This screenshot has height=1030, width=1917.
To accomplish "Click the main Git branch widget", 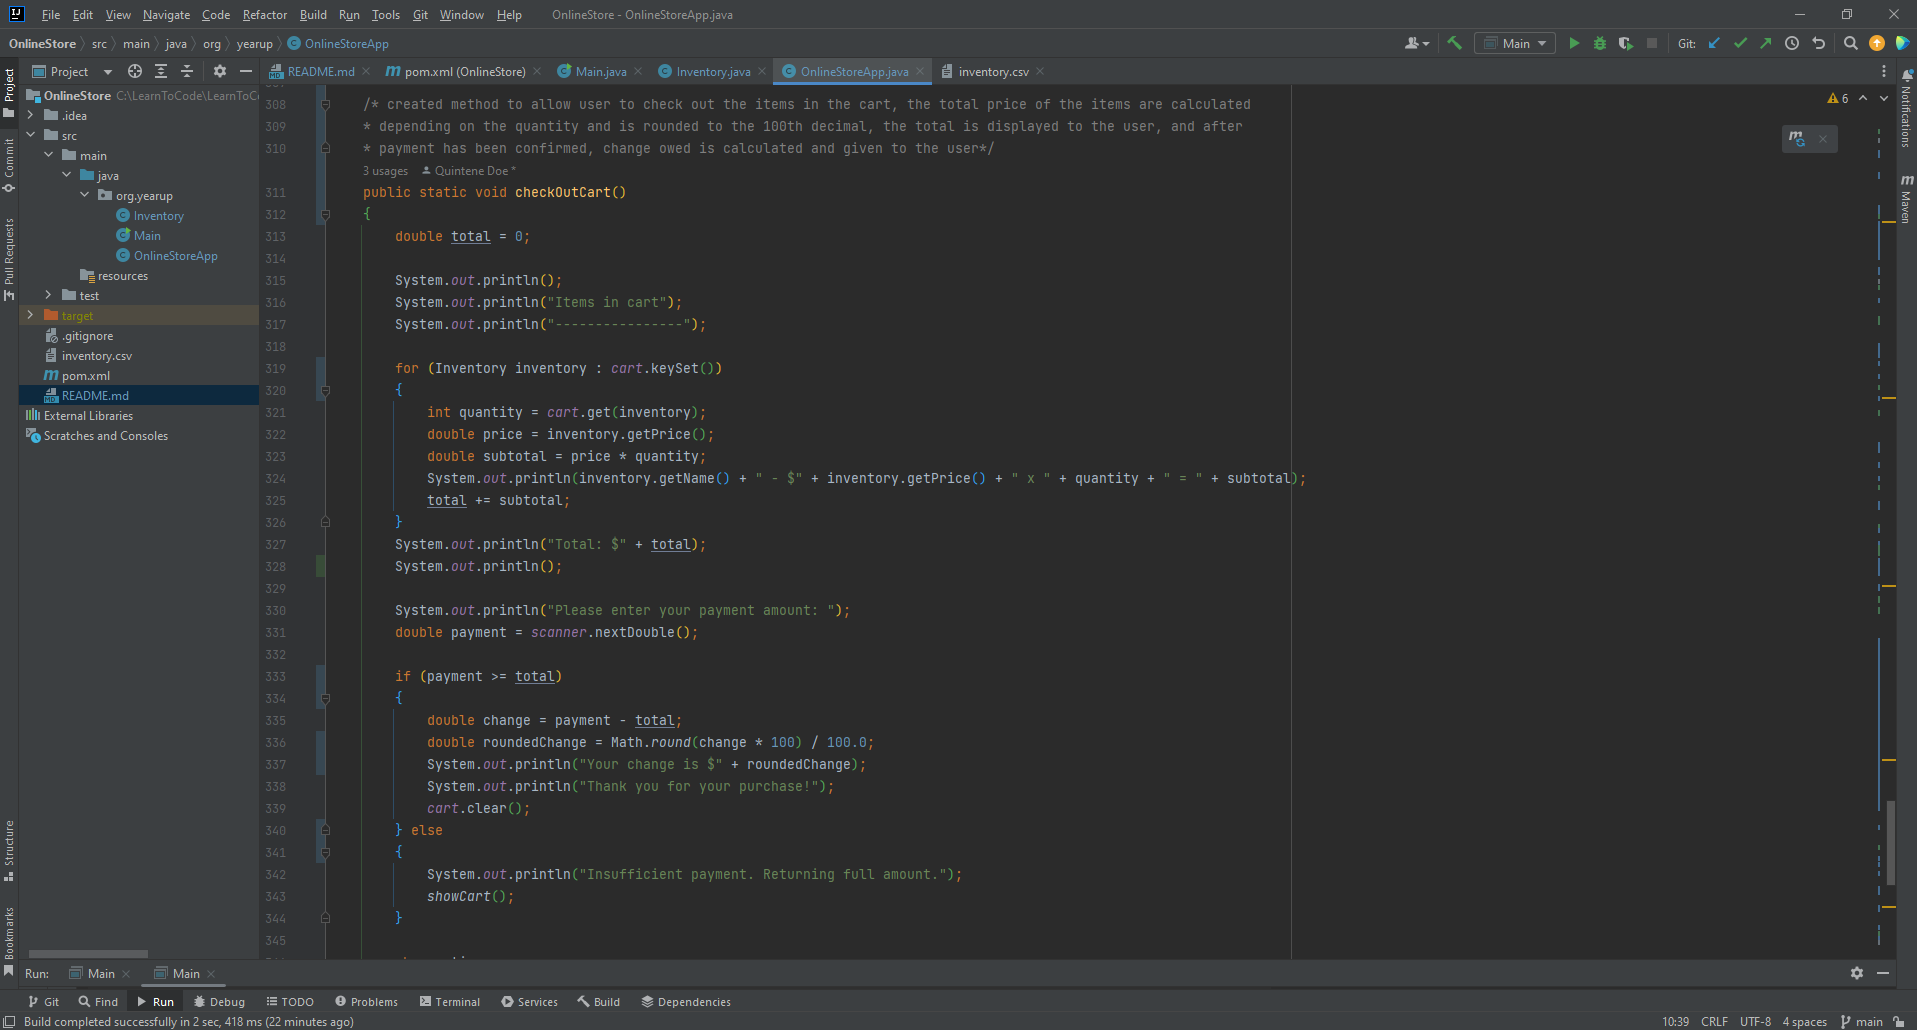I will pyautogui.click(x=1861, y=1021).
